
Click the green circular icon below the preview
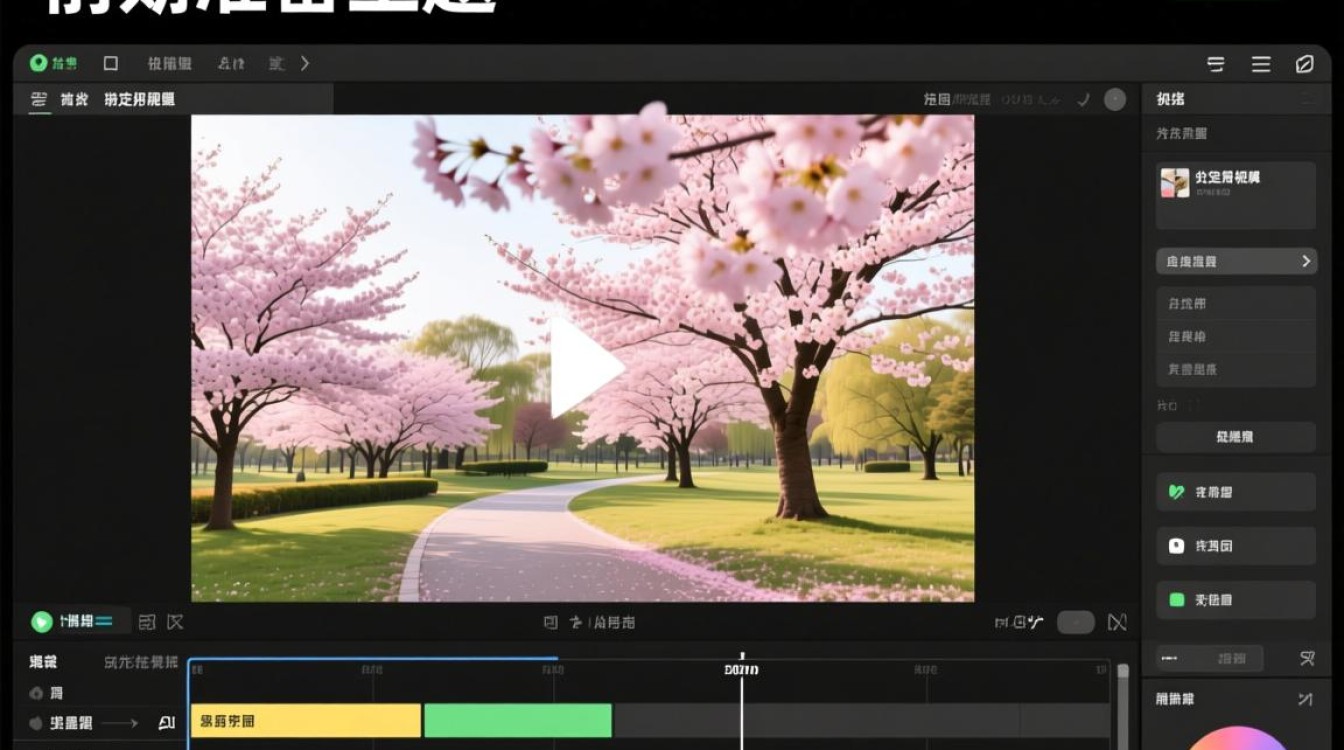[x=42, y=622]
